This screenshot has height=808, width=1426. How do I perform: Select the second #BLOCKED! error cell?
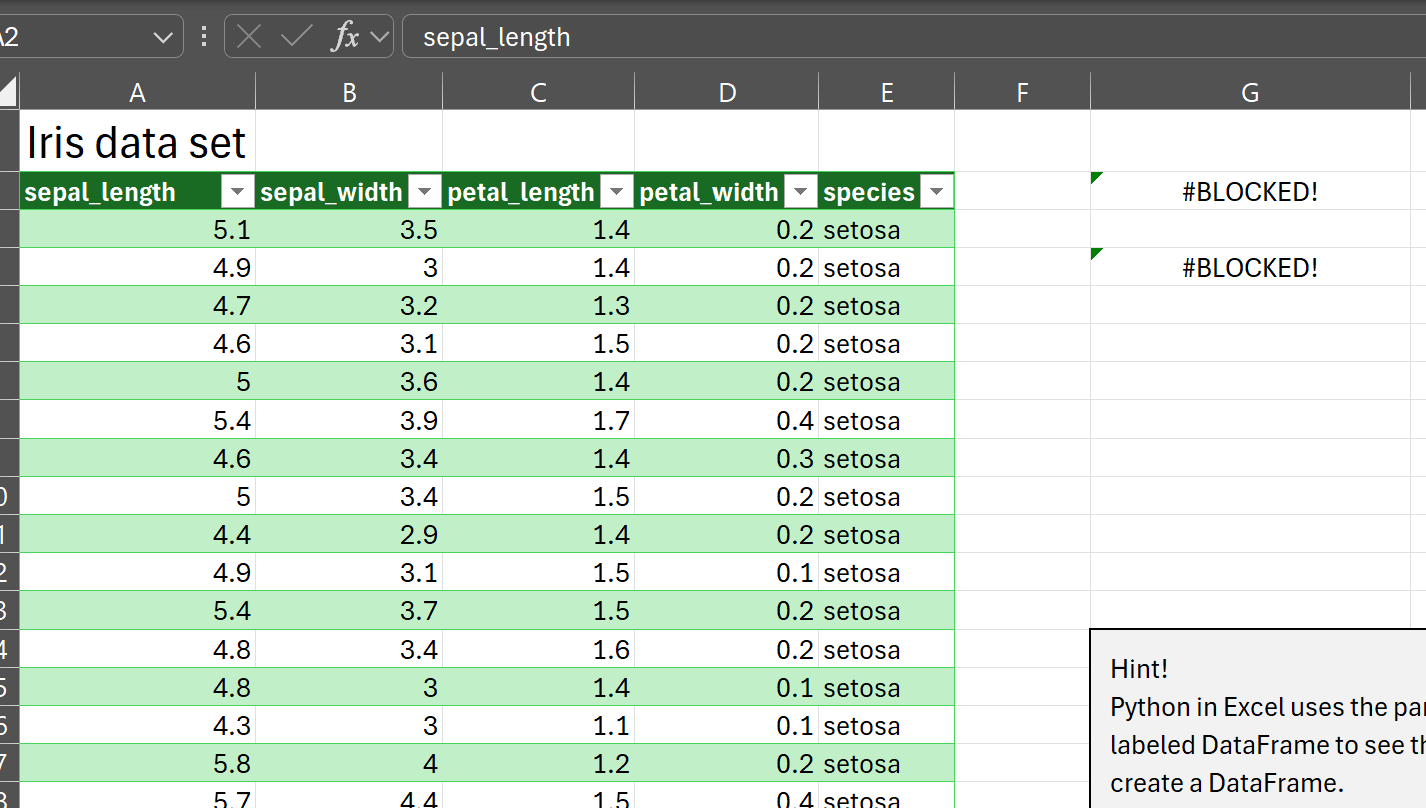1249,267
